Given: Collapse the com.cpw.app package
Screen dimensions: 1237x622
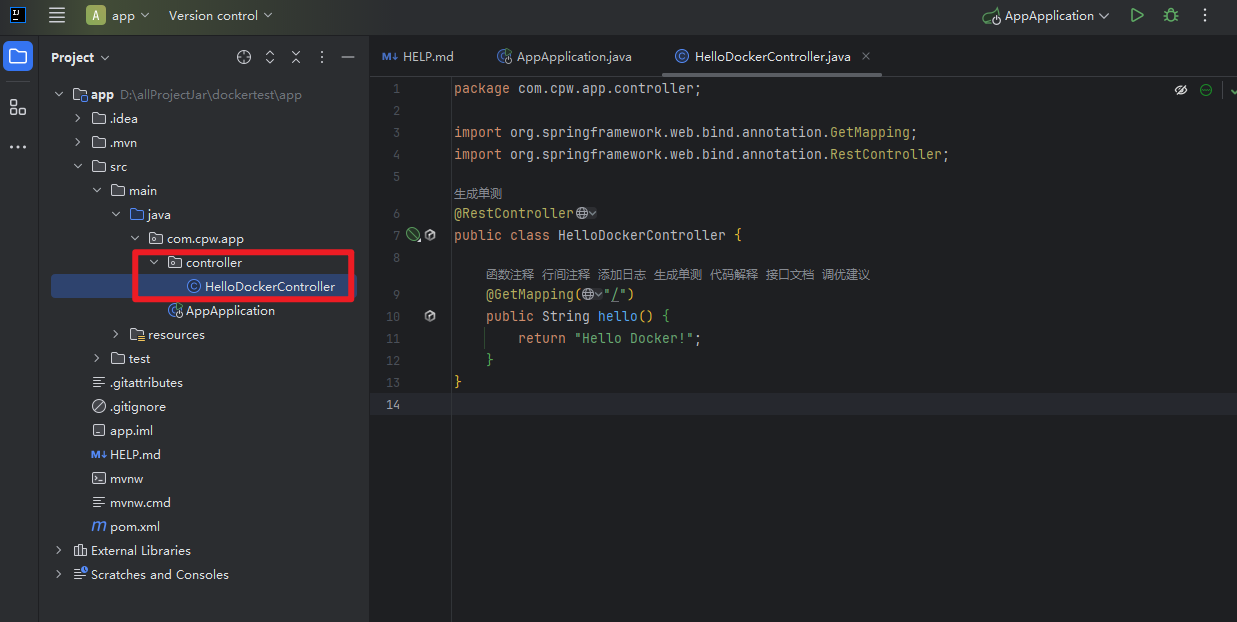Looking at the screenshot, I should point(135,239).
